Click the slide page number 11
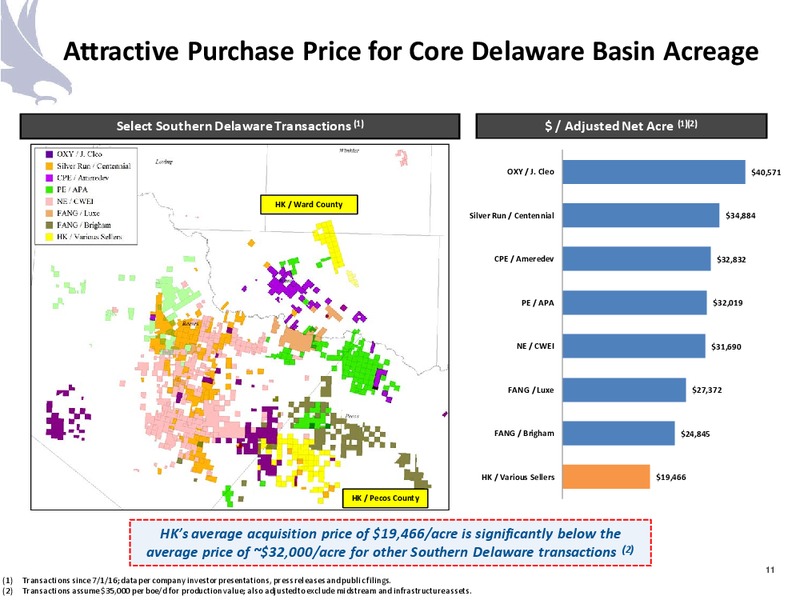800x600 pixels. (x=770, y=570)
